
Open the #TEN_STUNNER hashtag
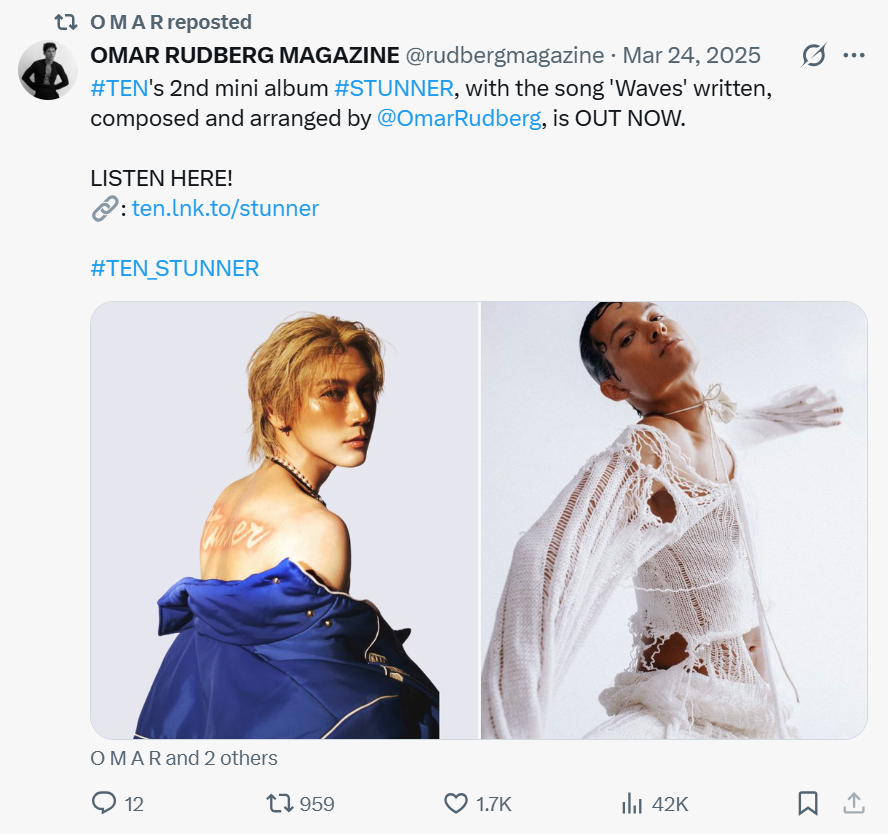click(175, 268)
